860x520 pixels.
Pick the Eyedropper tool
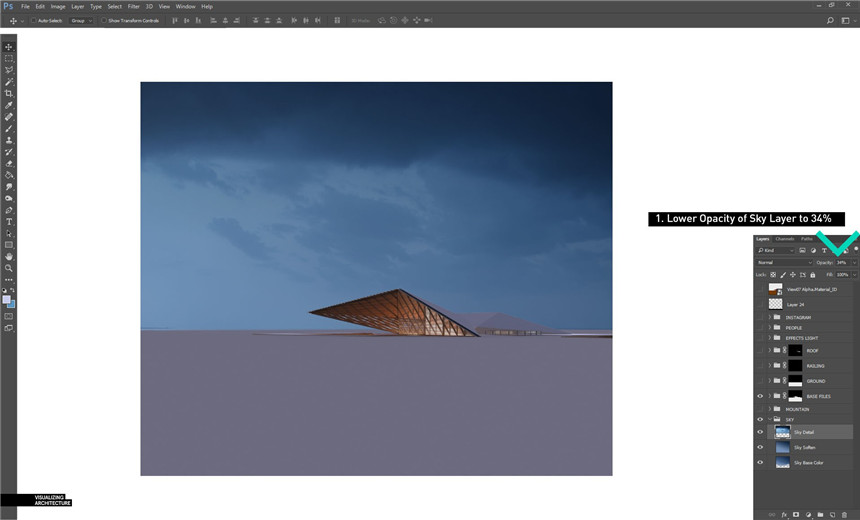click(x=9, y=105)
